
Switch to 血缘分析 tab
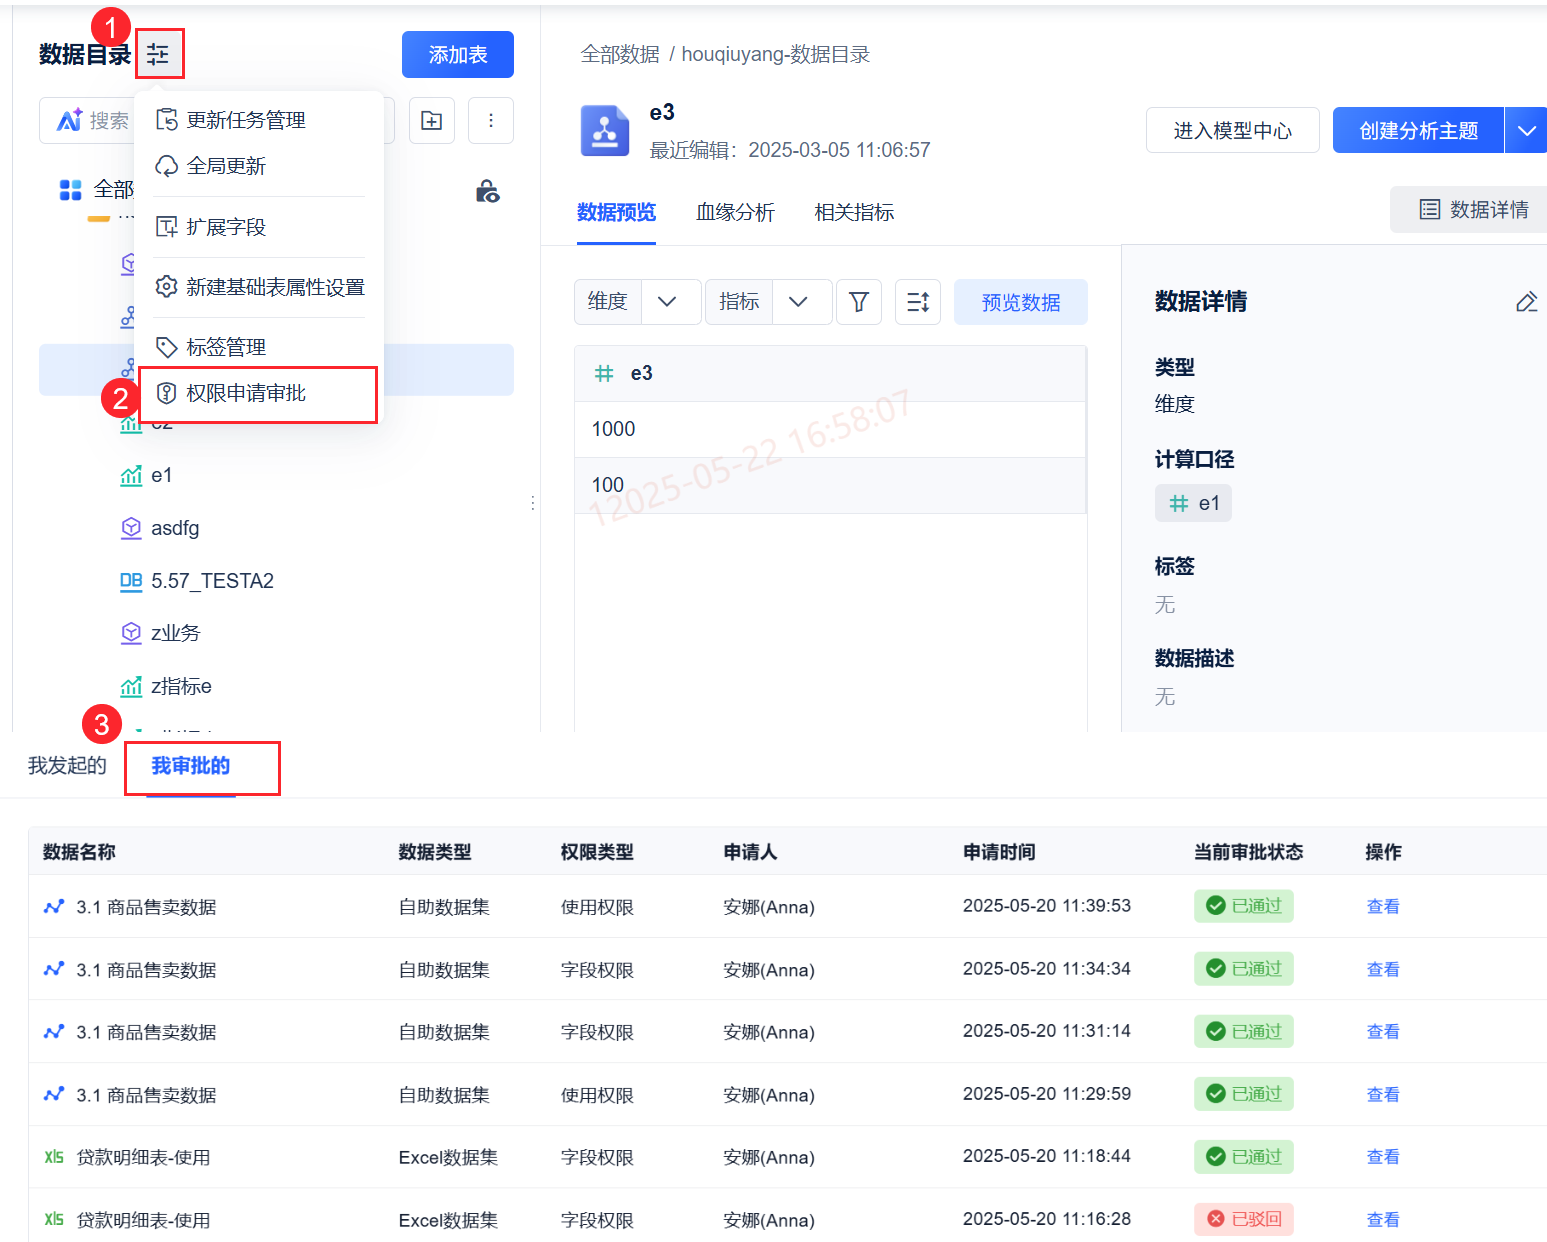pyautogui.click(x=735, y=212)
